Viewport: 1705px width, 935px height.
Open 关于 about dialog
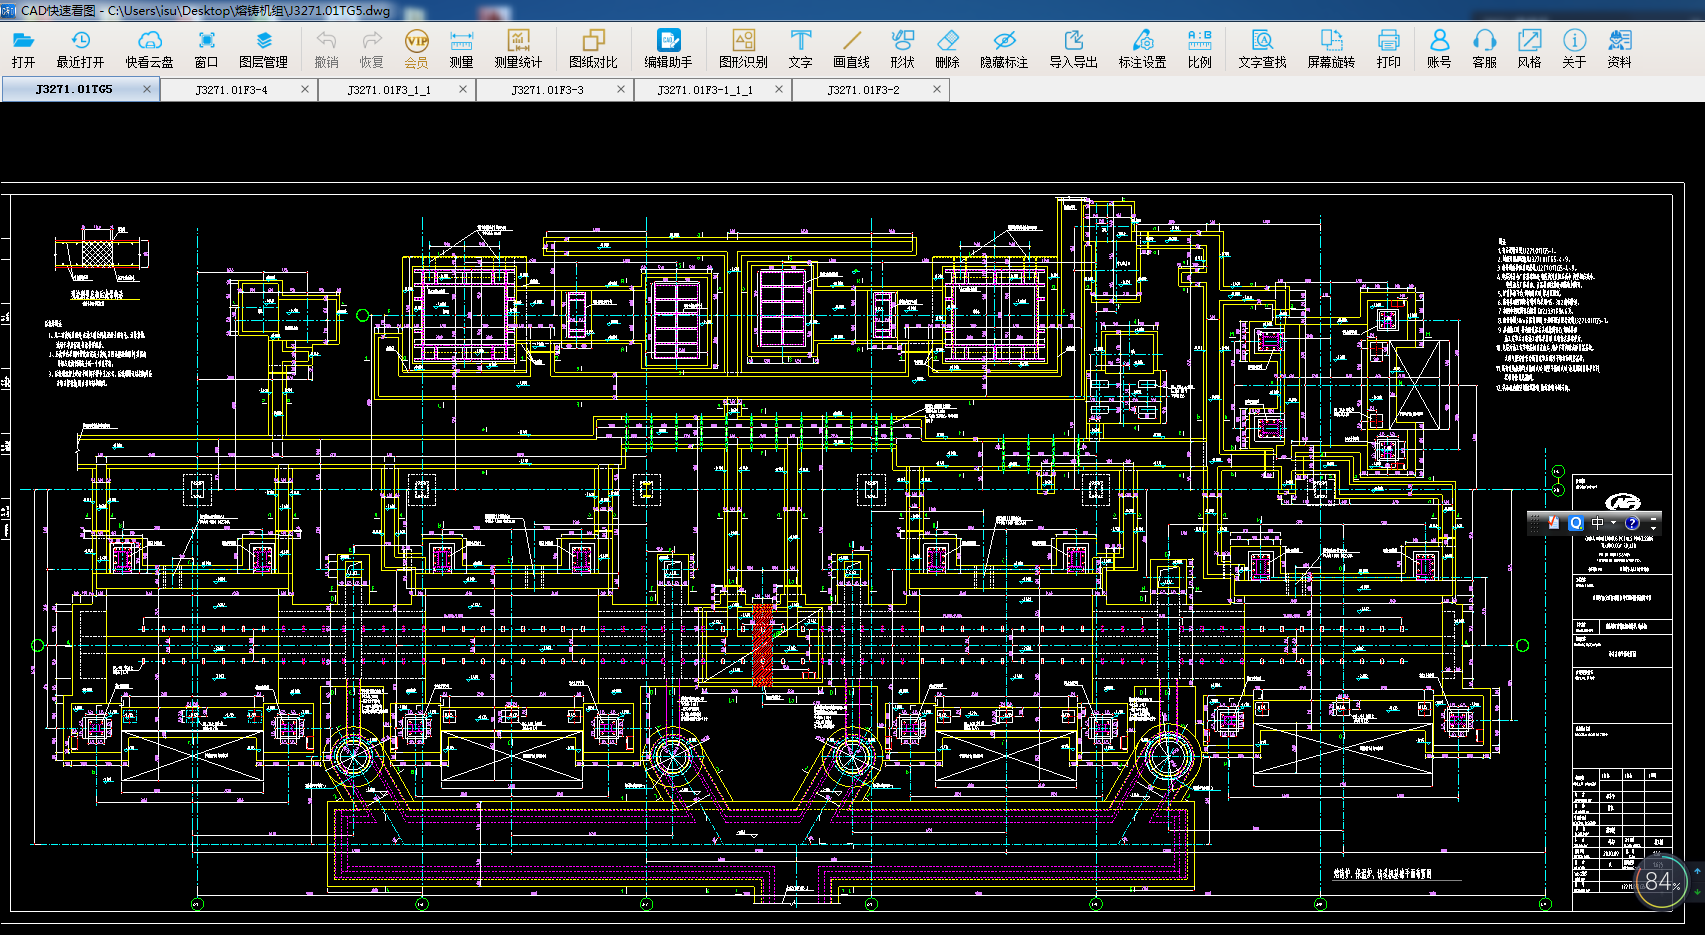click(1574, 49)
